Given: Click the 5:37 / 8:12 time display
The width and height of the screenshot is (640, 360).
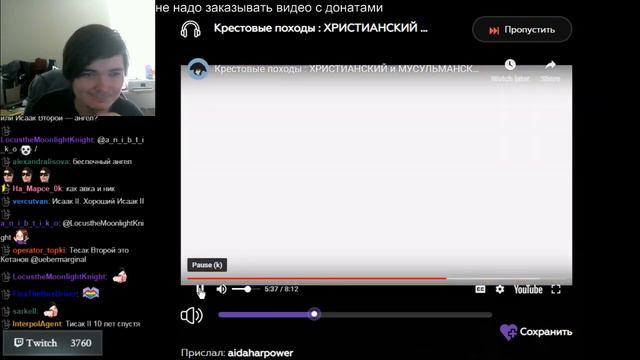Looking at the screenshot, I should pyautogui.click(x=281, y=289).
